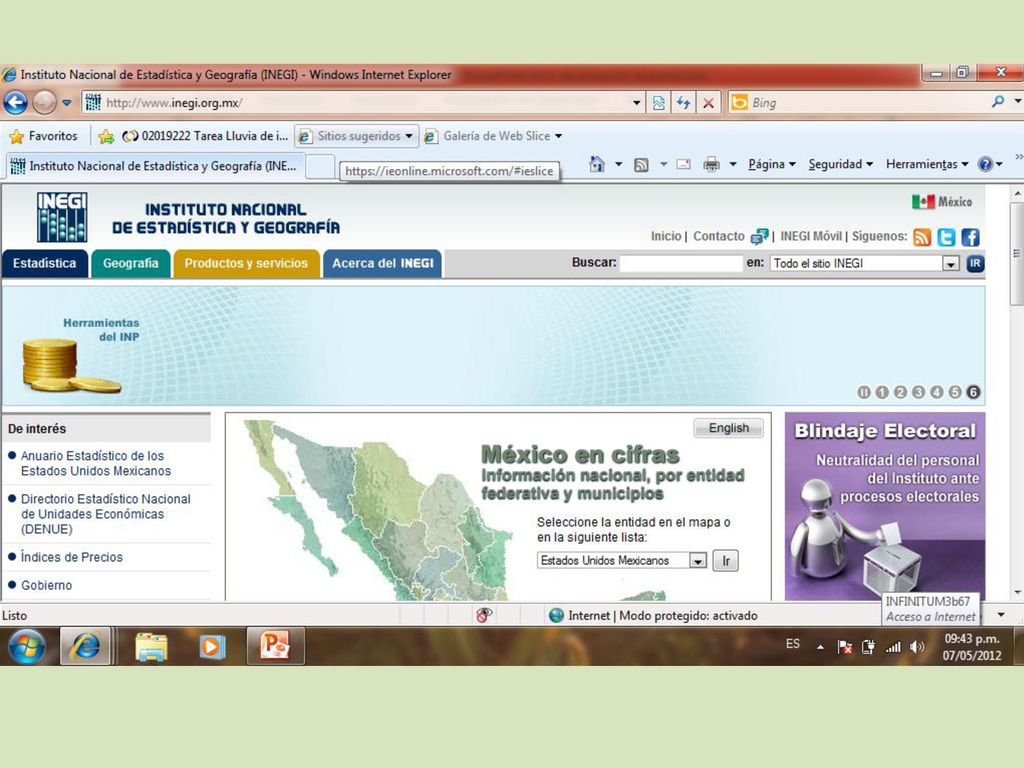Viewport: 1024px width, 768px height.
Task: Click the RSS feeds icon in command bar
Action: pos(641,165)
